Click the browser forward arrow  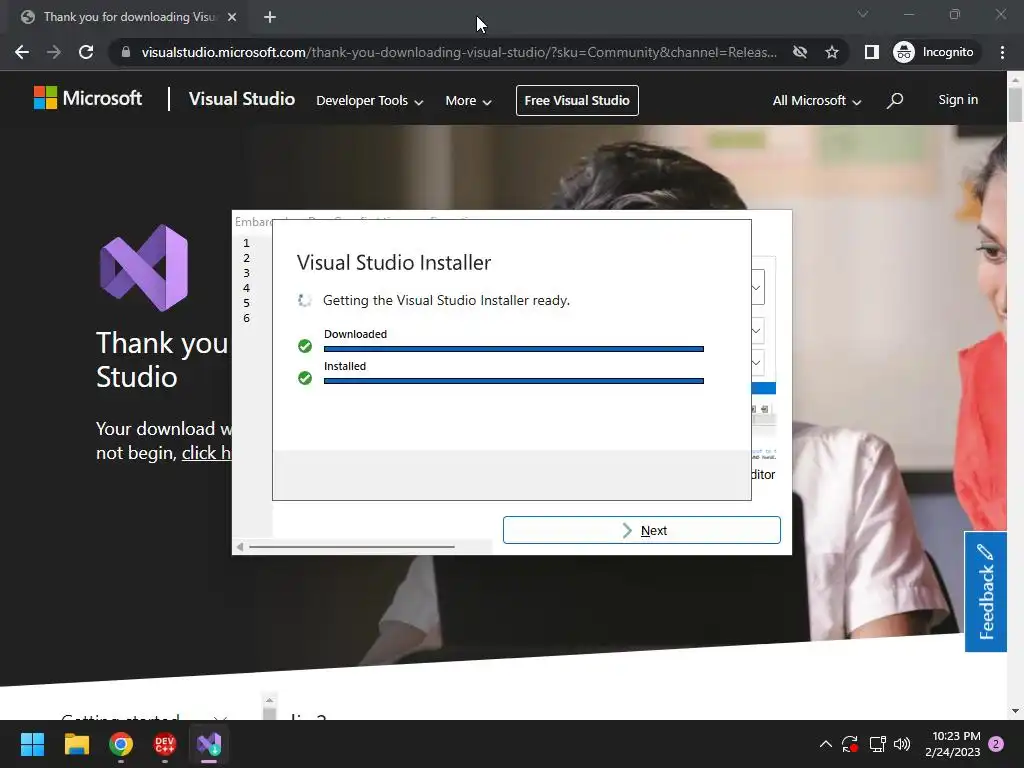click(x=54, y=52)
